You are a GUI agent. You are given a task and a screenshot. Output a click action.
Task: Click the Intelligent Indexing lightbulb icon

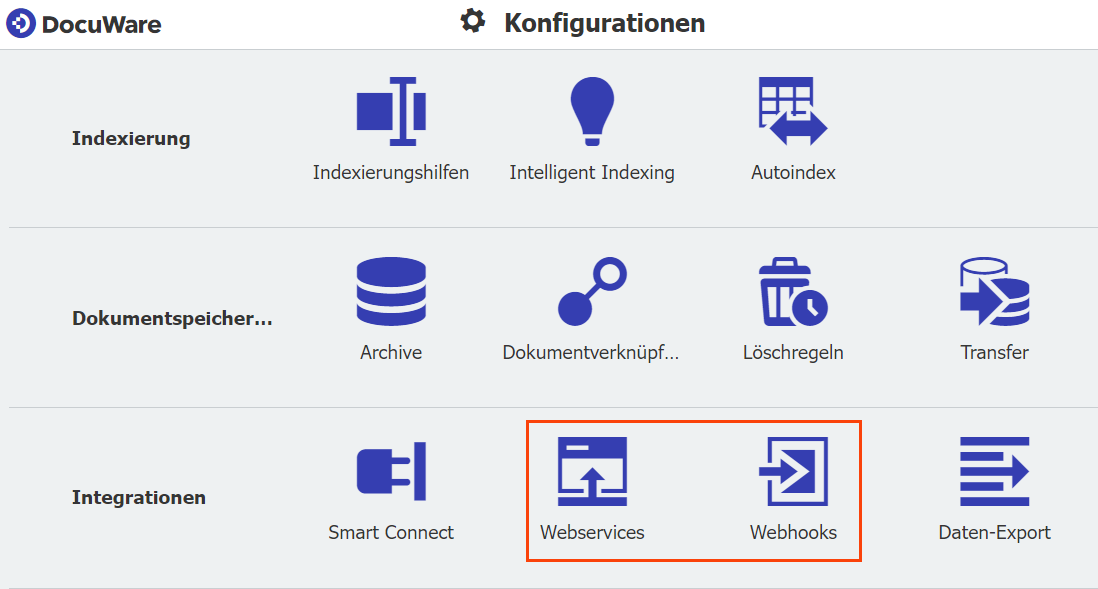click(x=592, y=111)
